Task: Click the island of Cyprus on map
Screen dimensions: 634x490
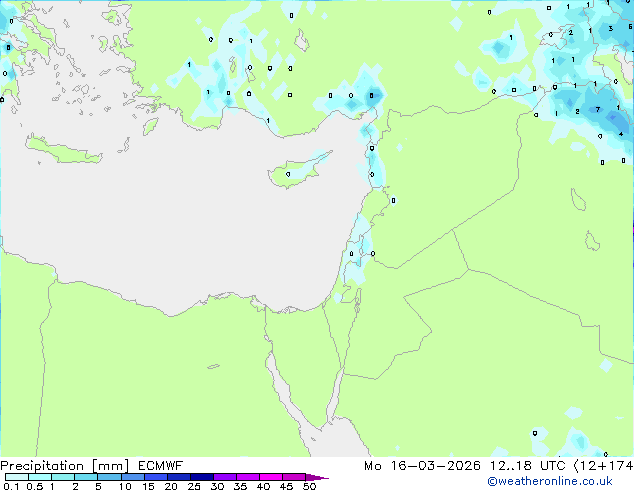Action: pyautogui.click(x=297, y=172)
